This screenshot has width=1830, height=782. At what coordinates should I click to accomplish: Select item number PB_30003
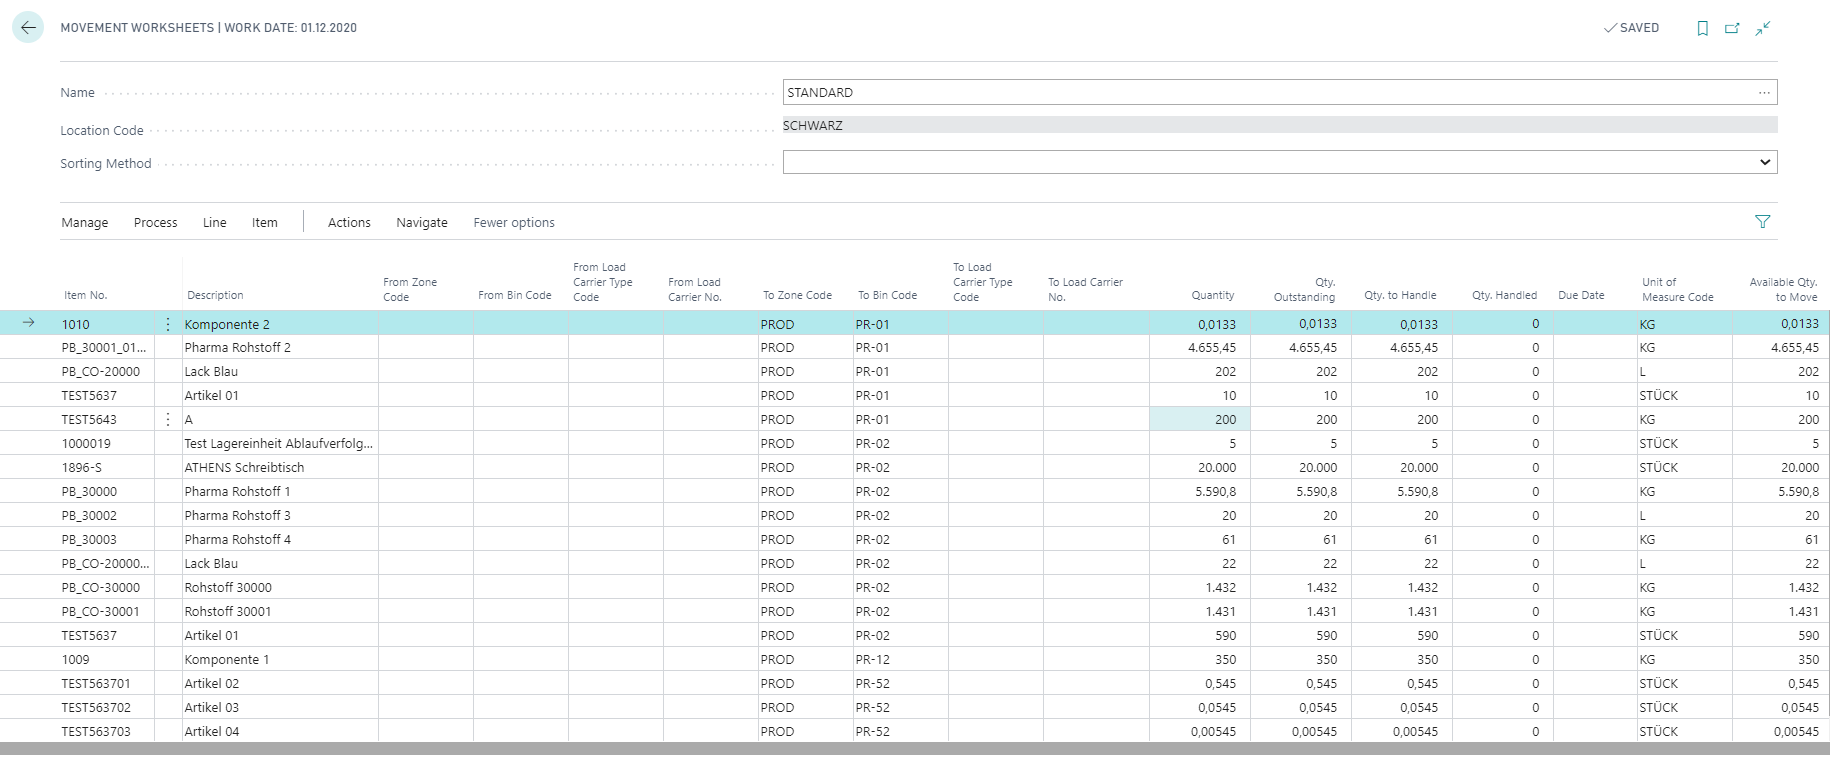89,540
